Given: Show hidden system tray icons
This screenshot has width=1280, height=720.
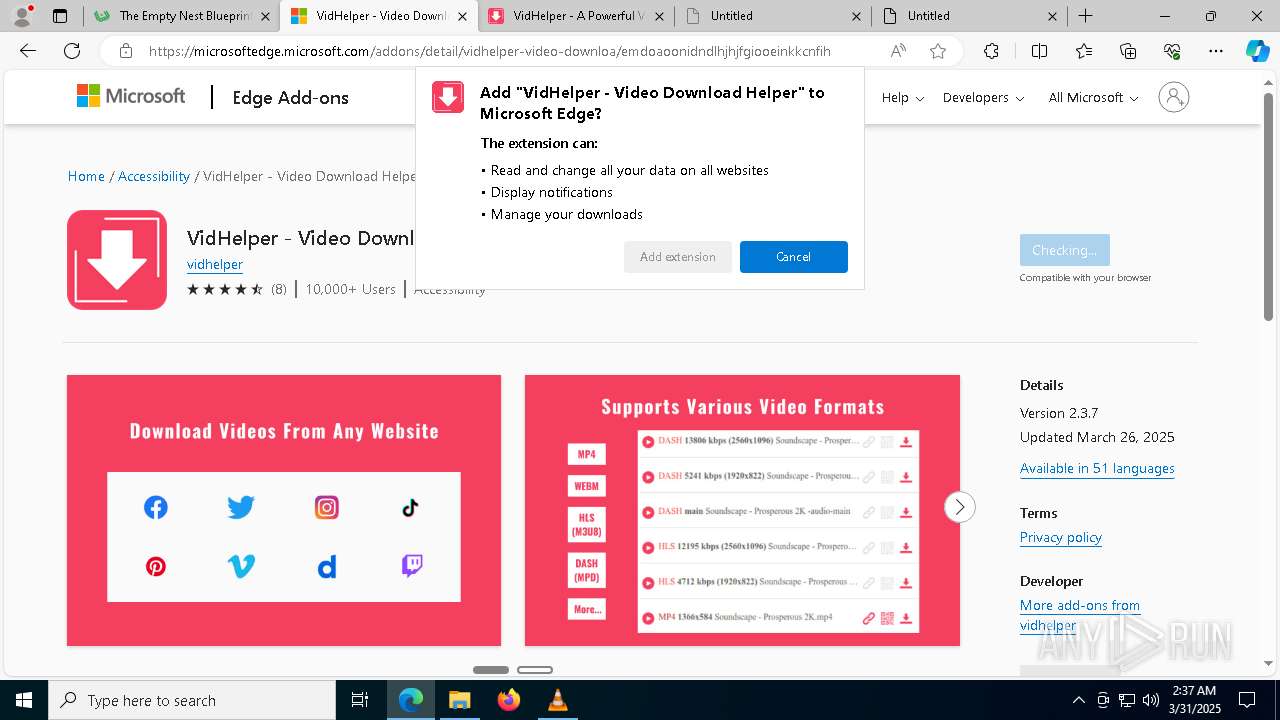Looking at the screenshot, I should (1078, 700).
